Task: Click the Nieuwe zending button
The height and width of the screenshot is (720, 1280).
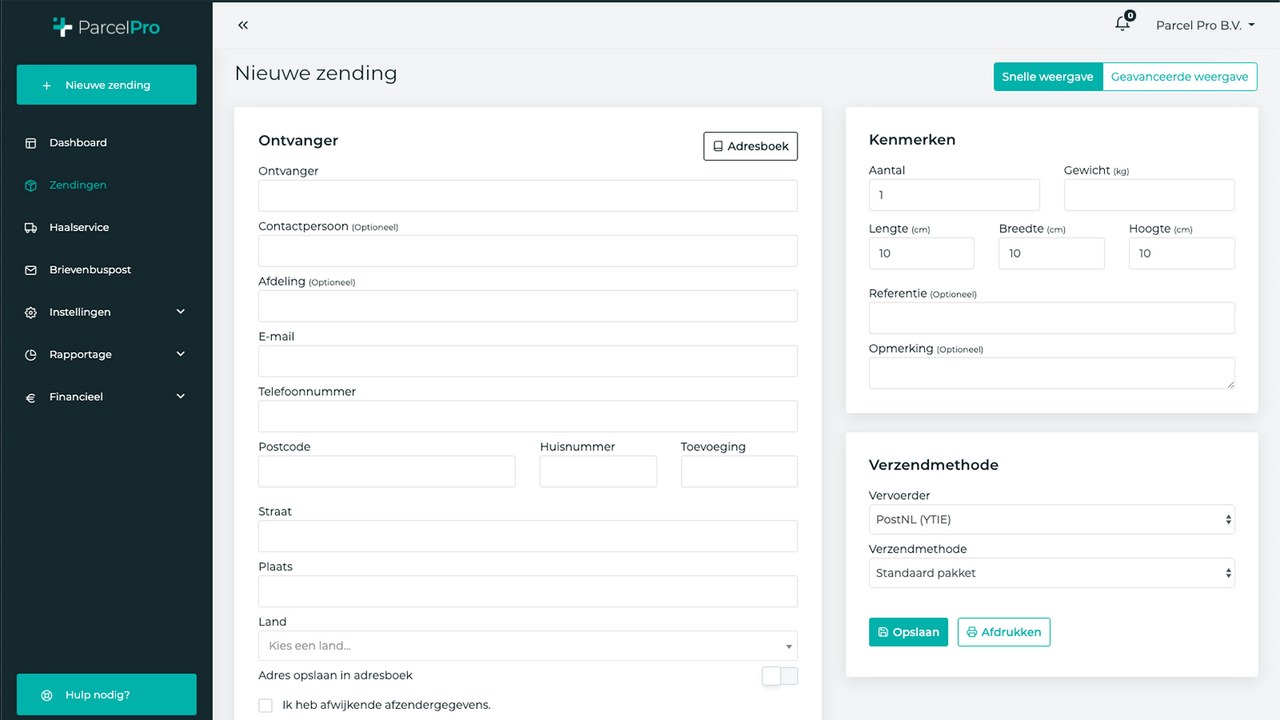Action: (107, 85)
